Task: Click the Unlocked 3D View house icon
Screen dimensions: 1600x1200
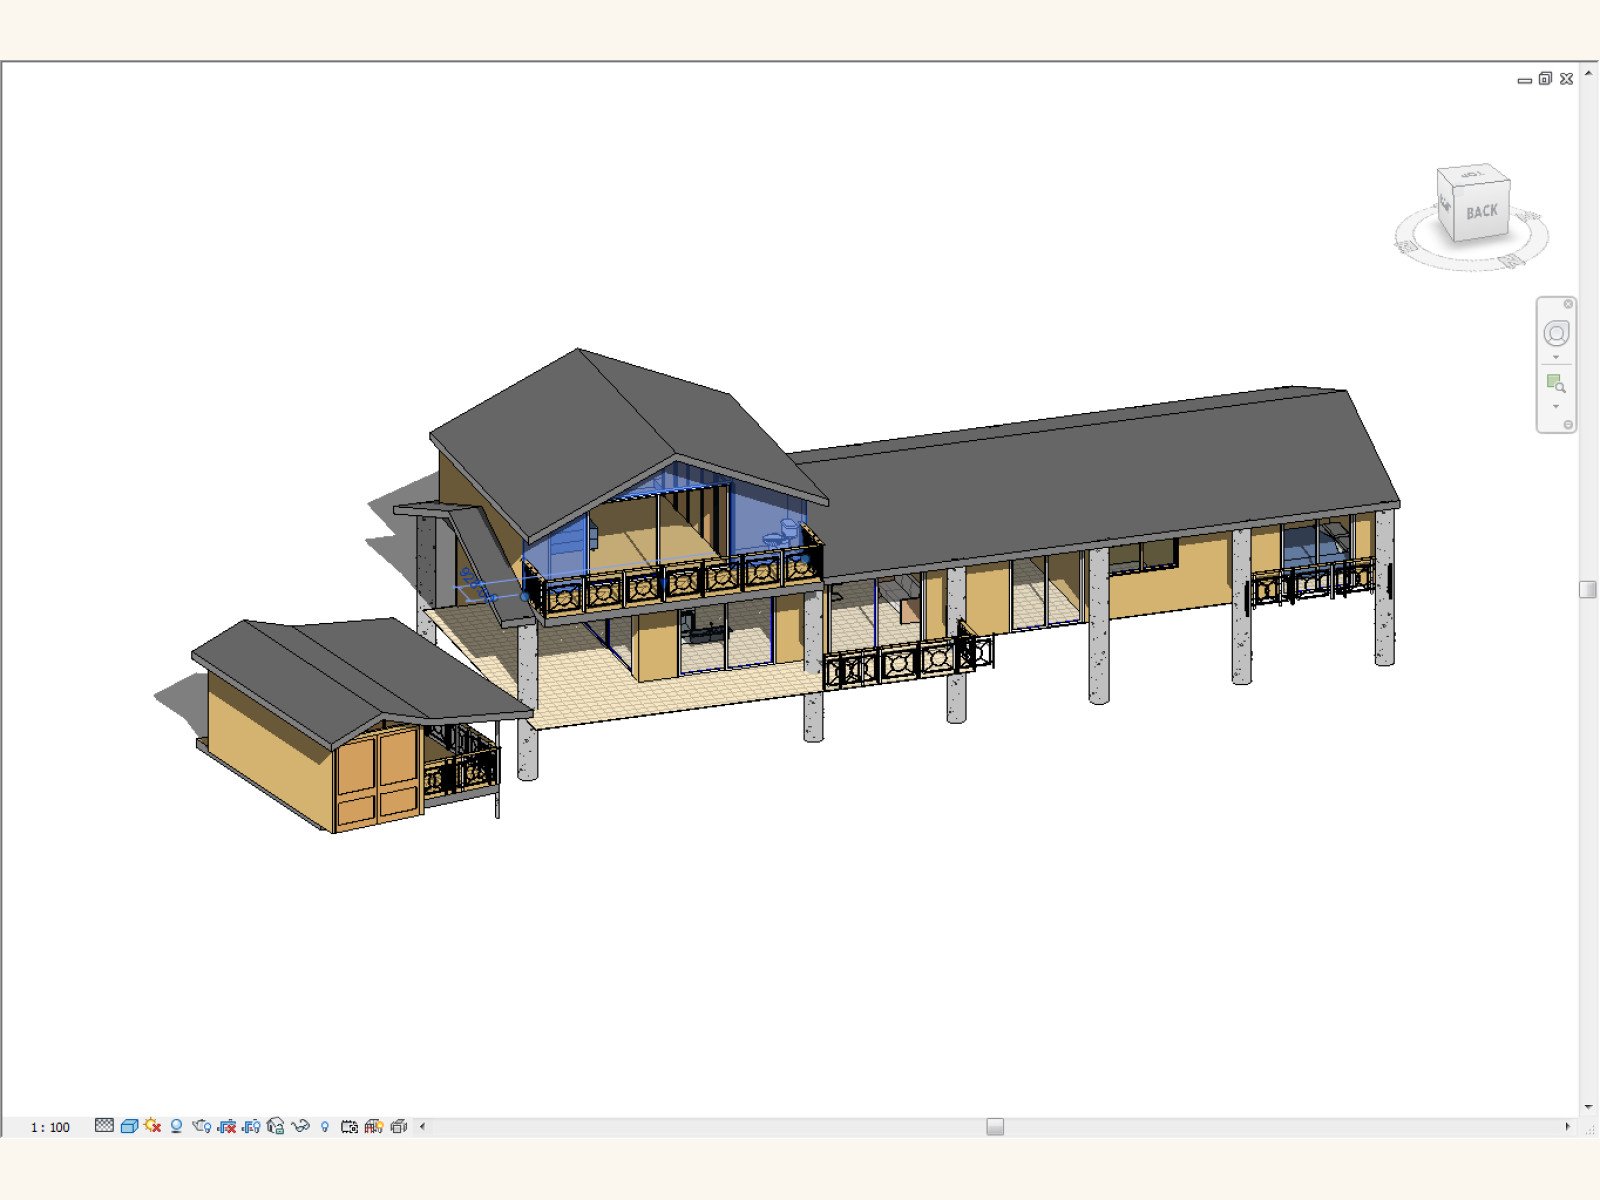Action: (276, 1126)
